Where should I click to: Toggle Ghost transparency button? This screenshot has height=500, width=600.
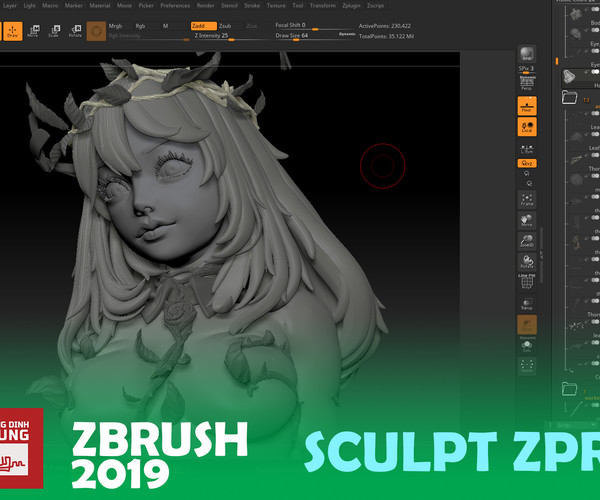click(x=527, y=325)
